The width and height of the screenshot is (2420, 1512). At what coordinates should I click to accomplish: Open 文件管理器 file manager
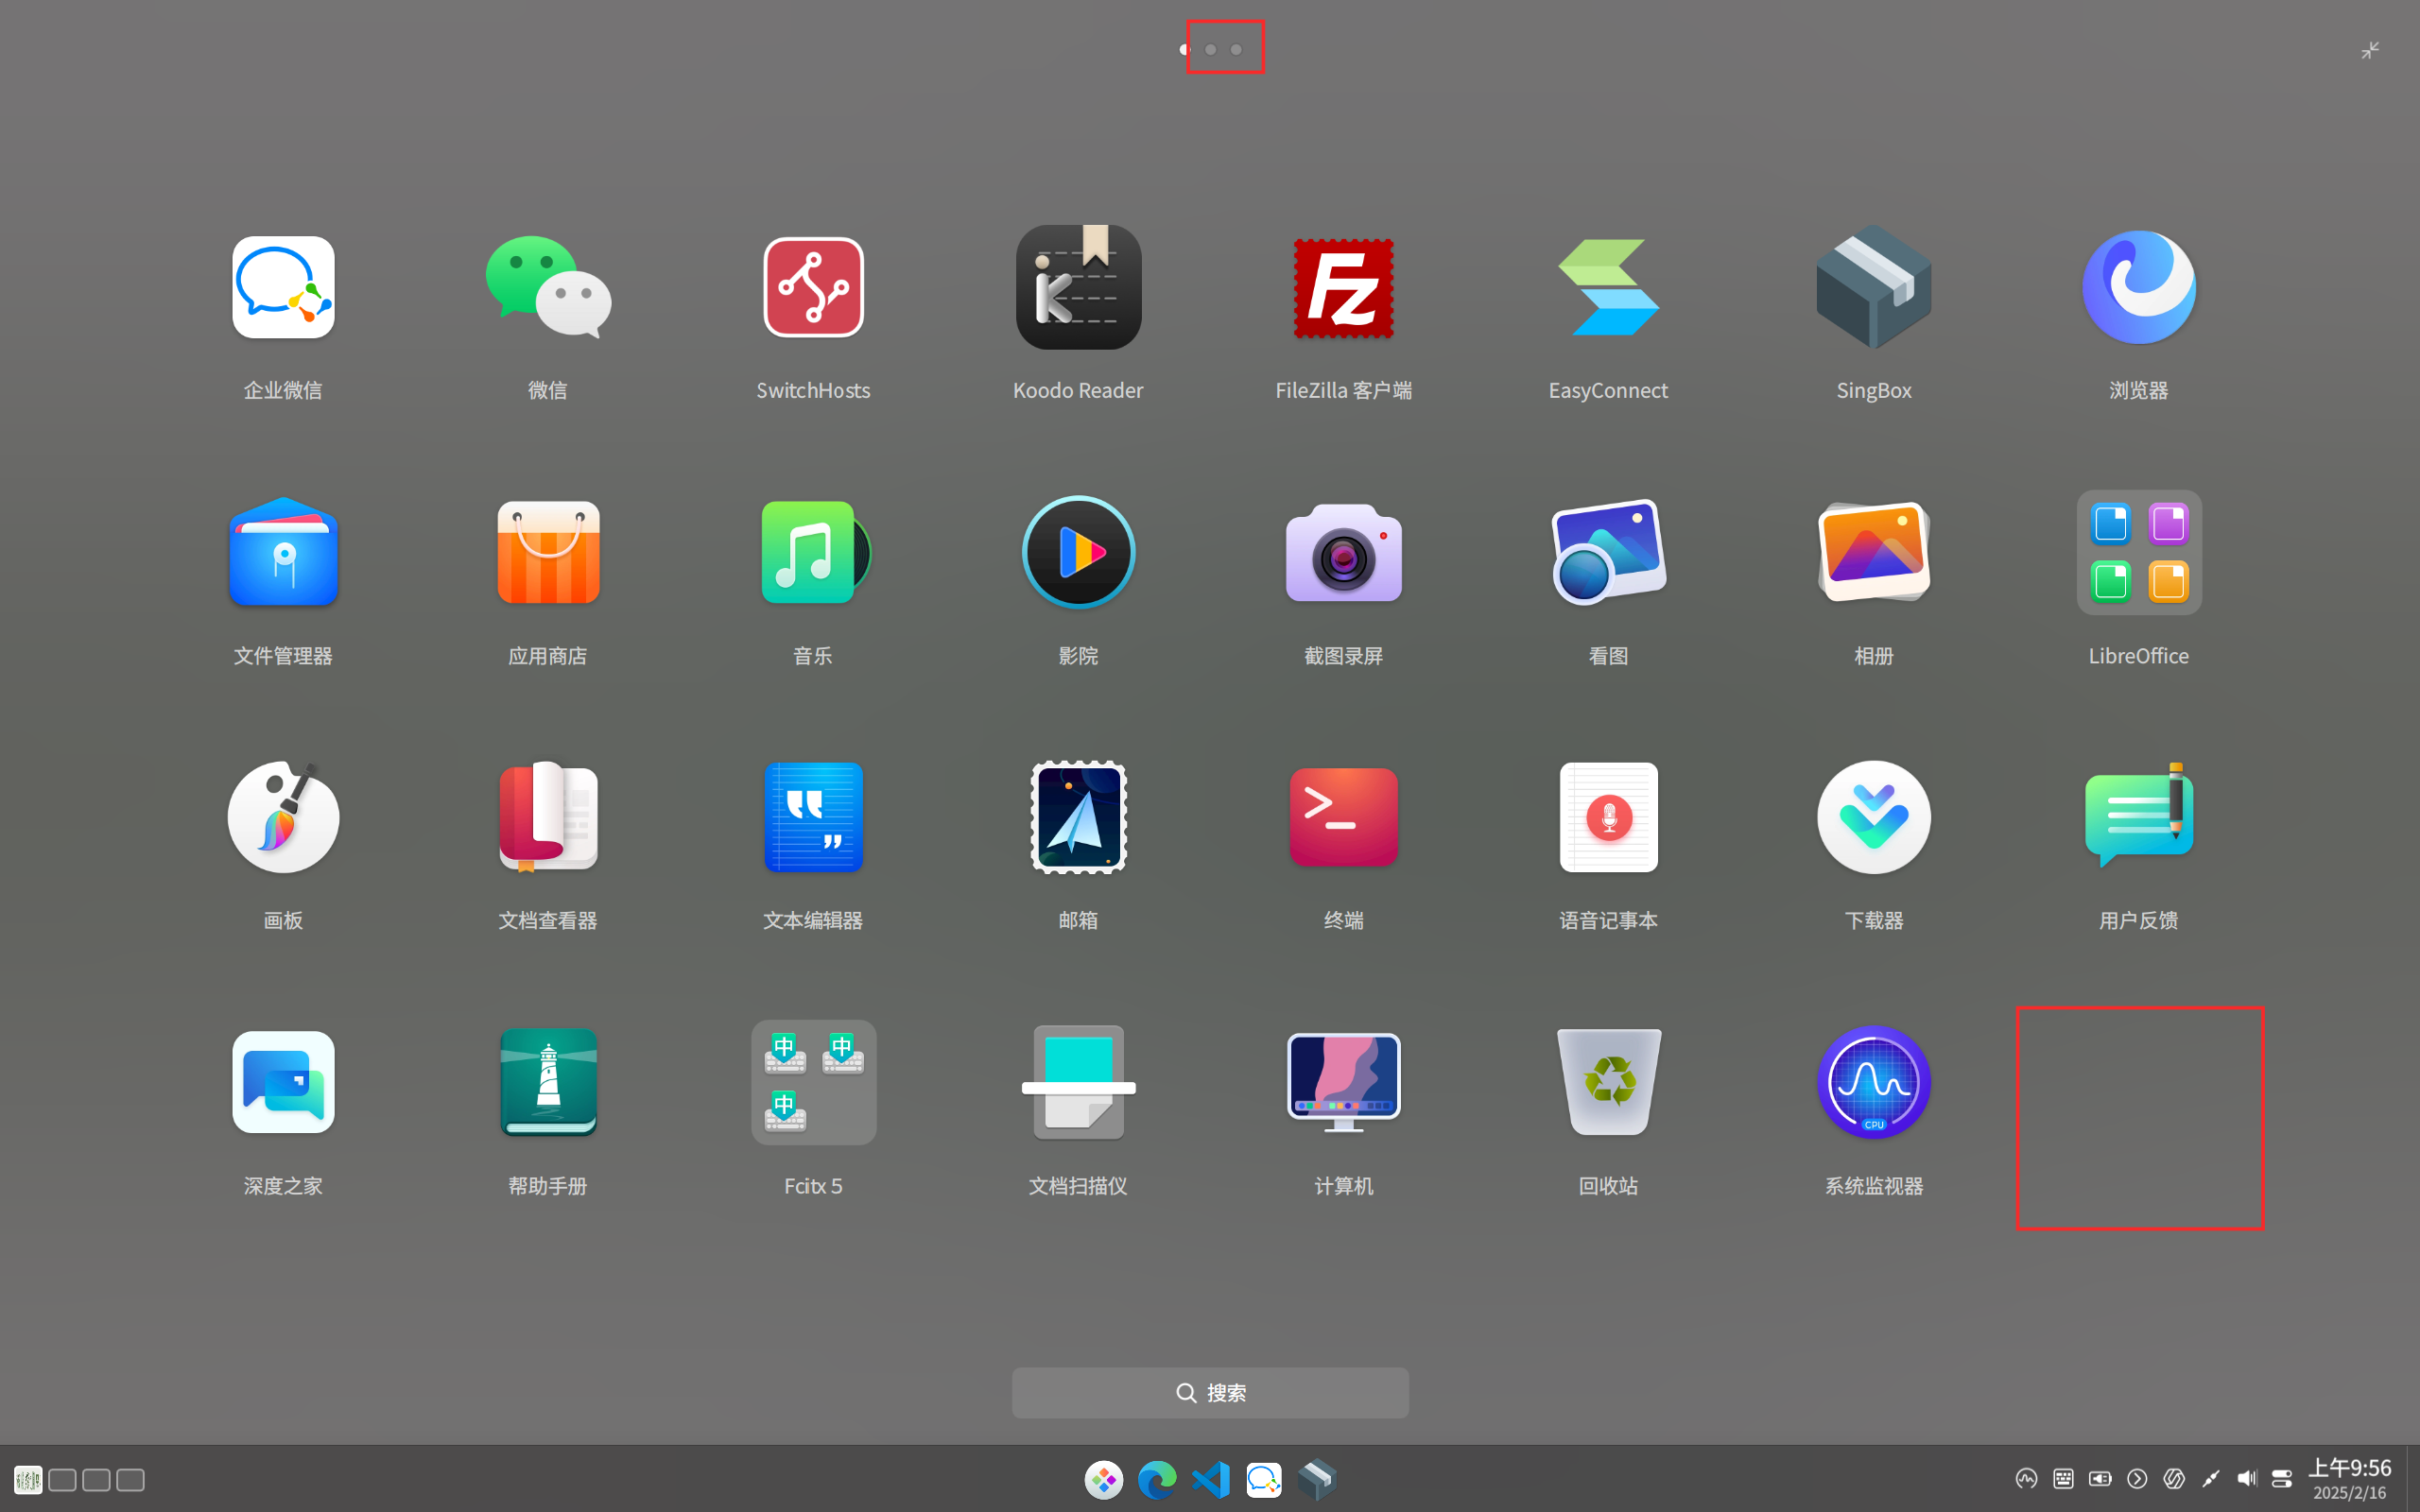(x=283, y=552)
